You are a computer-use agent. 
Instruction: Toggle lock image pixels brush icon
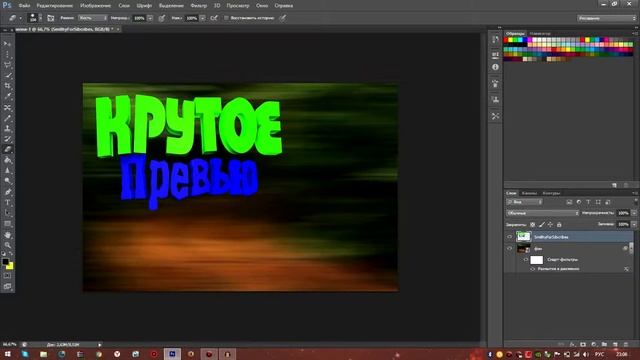click(542, 224)
